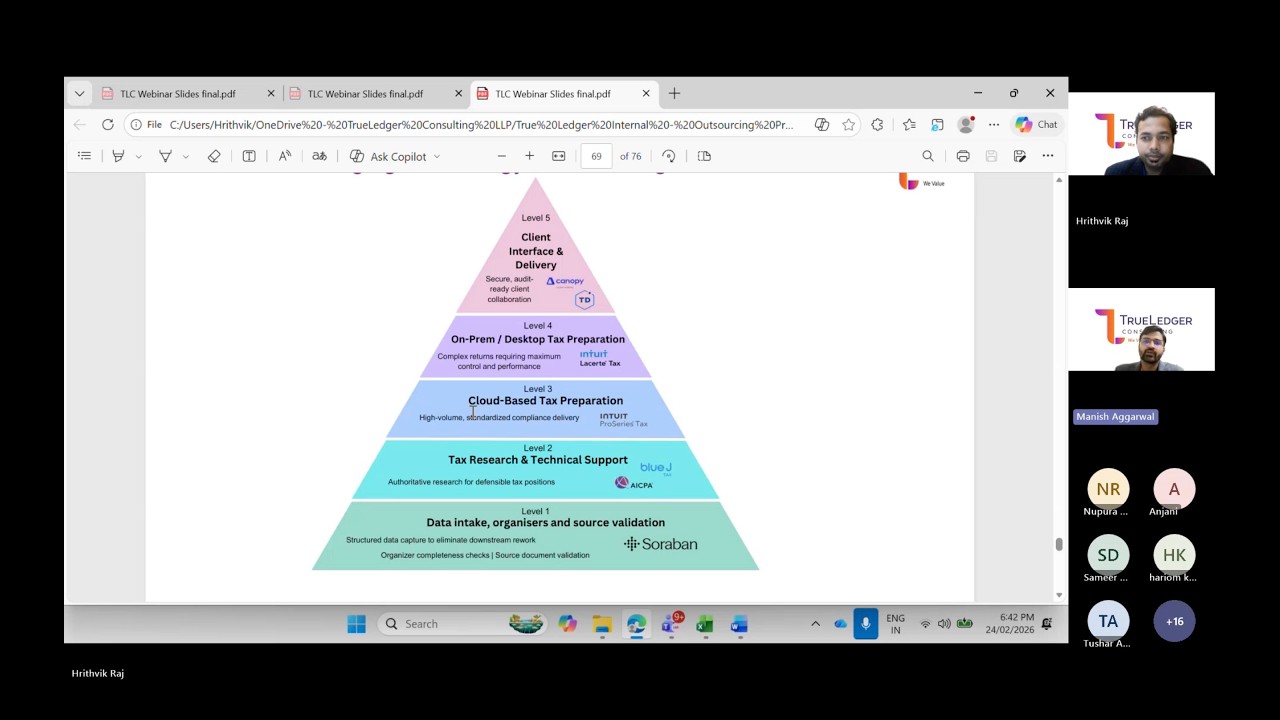Click the taskbar Search box
1280x720 pixels.
[463, 624]
